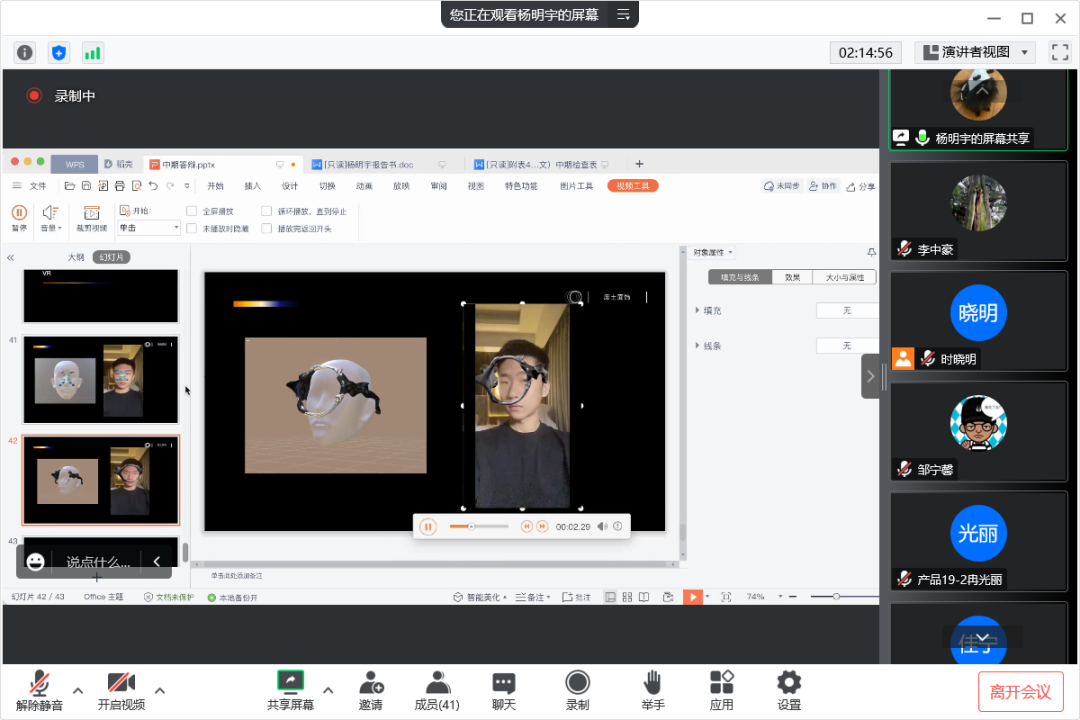Click the video player volume icon
Image resolution: width=1080 pixels, height=720 pixels.
click(602, 526)
